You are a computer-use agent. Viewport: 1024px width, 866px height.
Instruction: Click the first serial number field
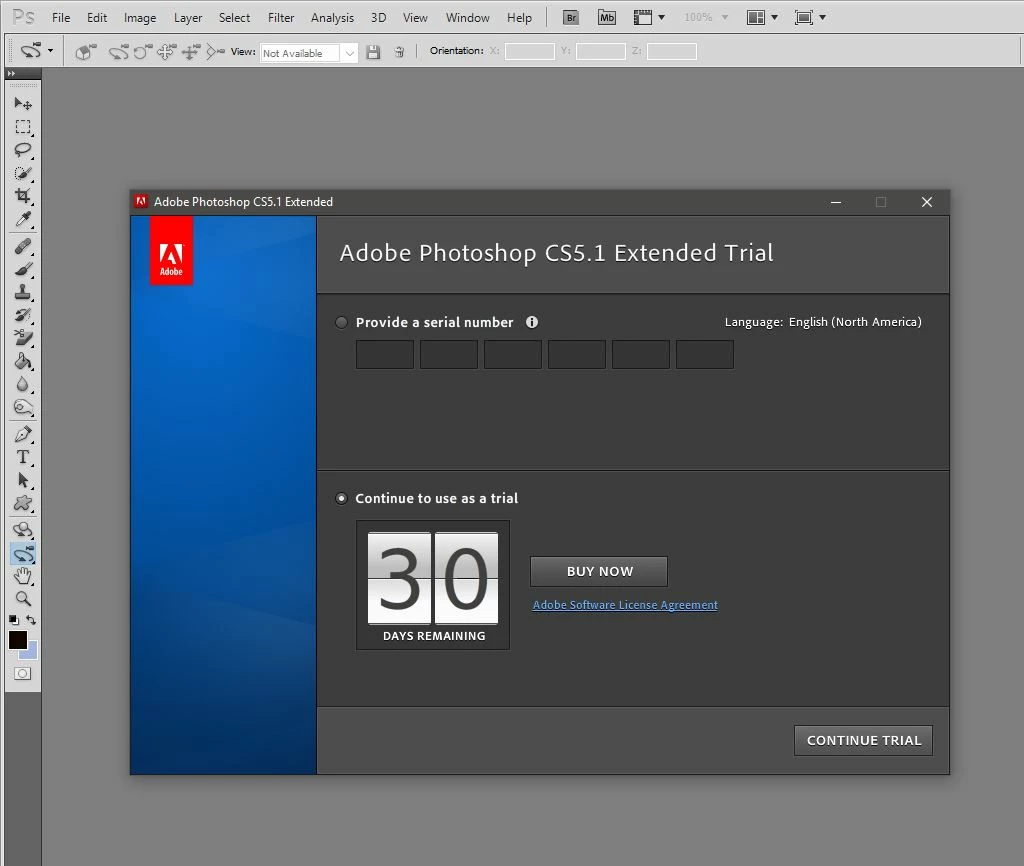(385, 355)
